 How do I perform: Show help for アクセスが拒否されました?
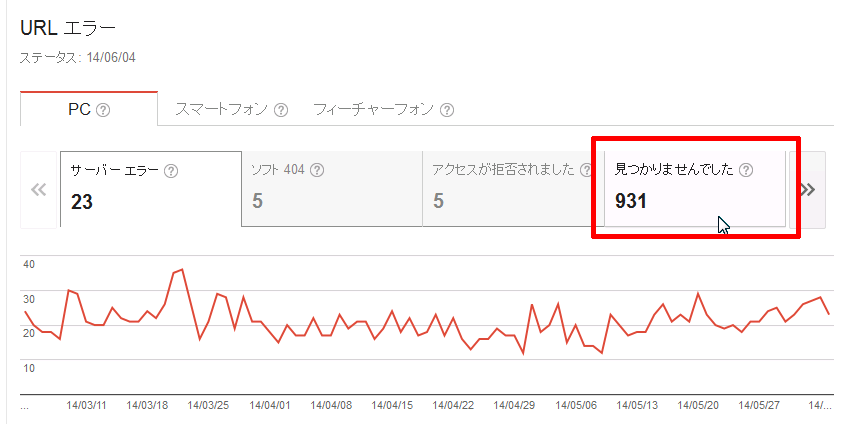click(586, 170)
